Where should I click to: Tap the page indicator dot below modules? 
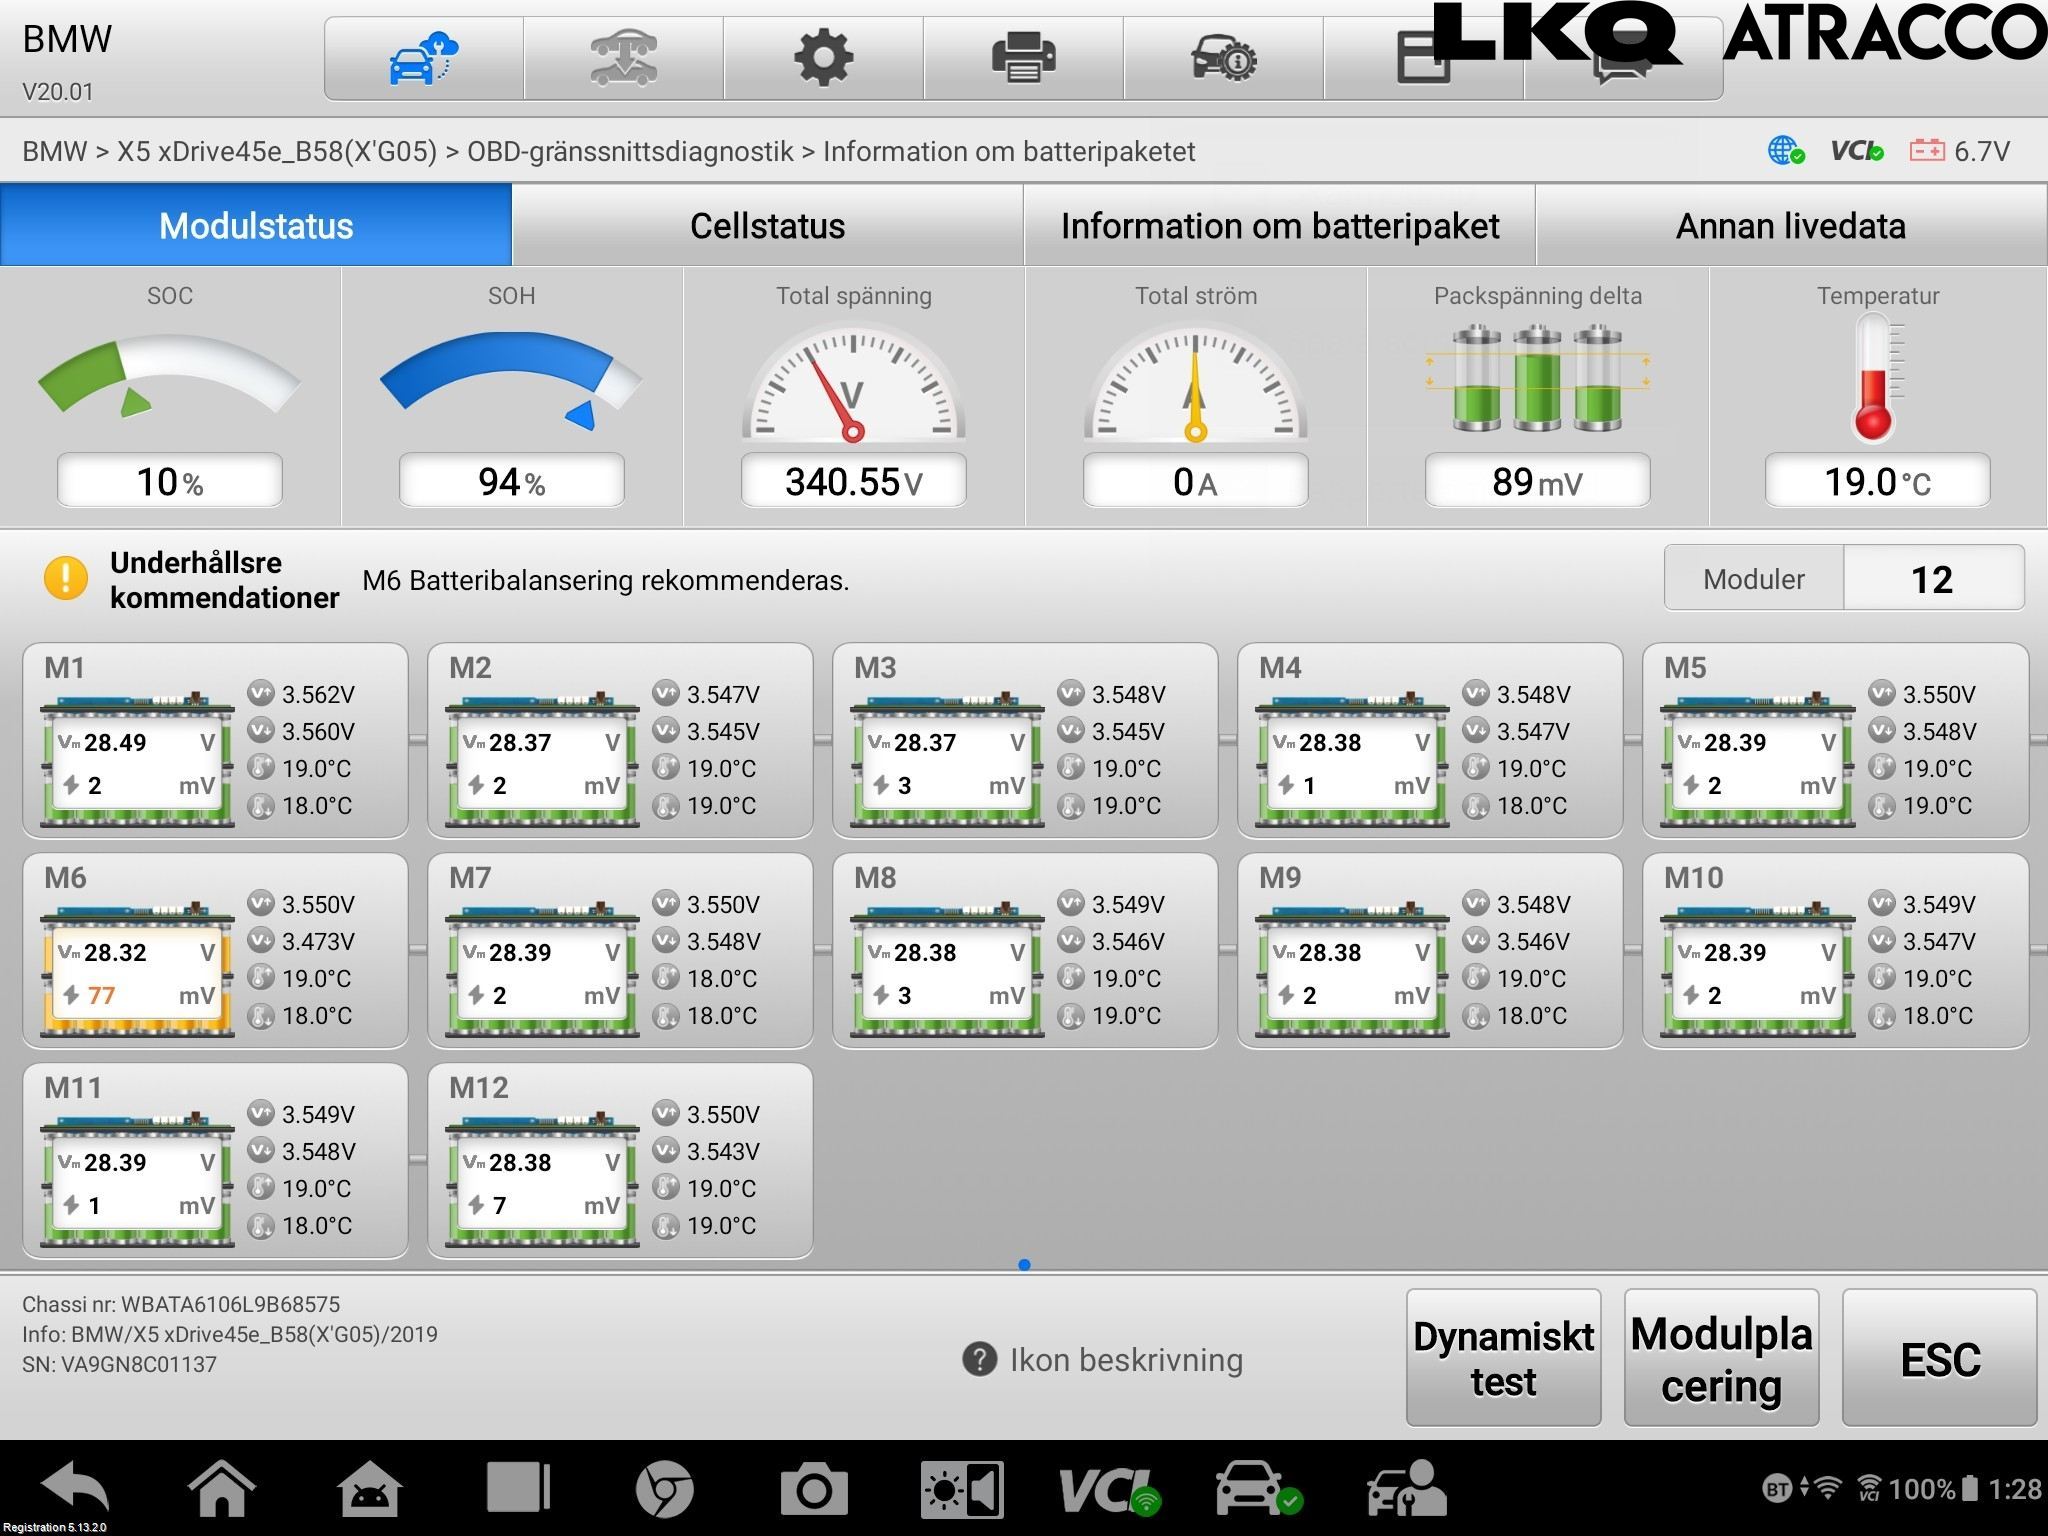point(1024,1264)
